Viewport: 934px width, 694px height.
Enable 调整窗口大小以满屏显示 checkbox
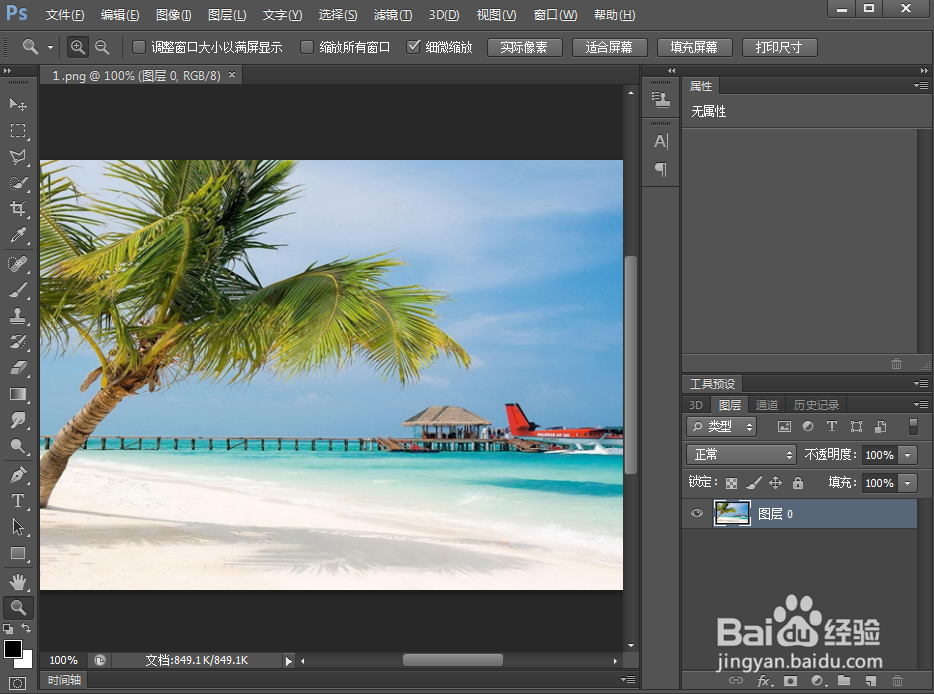point(139,47)
